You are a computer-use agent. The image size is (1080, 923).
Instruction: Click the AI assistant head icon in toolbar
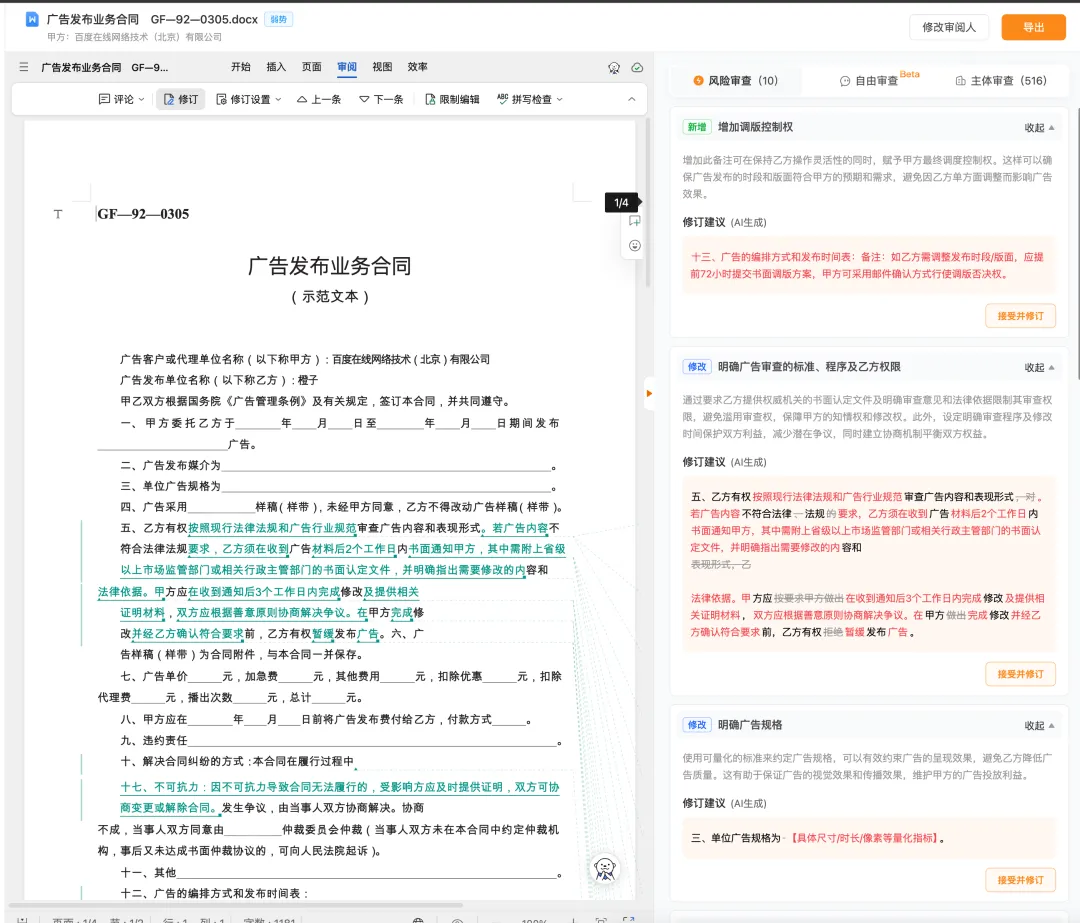coord(614,68)
